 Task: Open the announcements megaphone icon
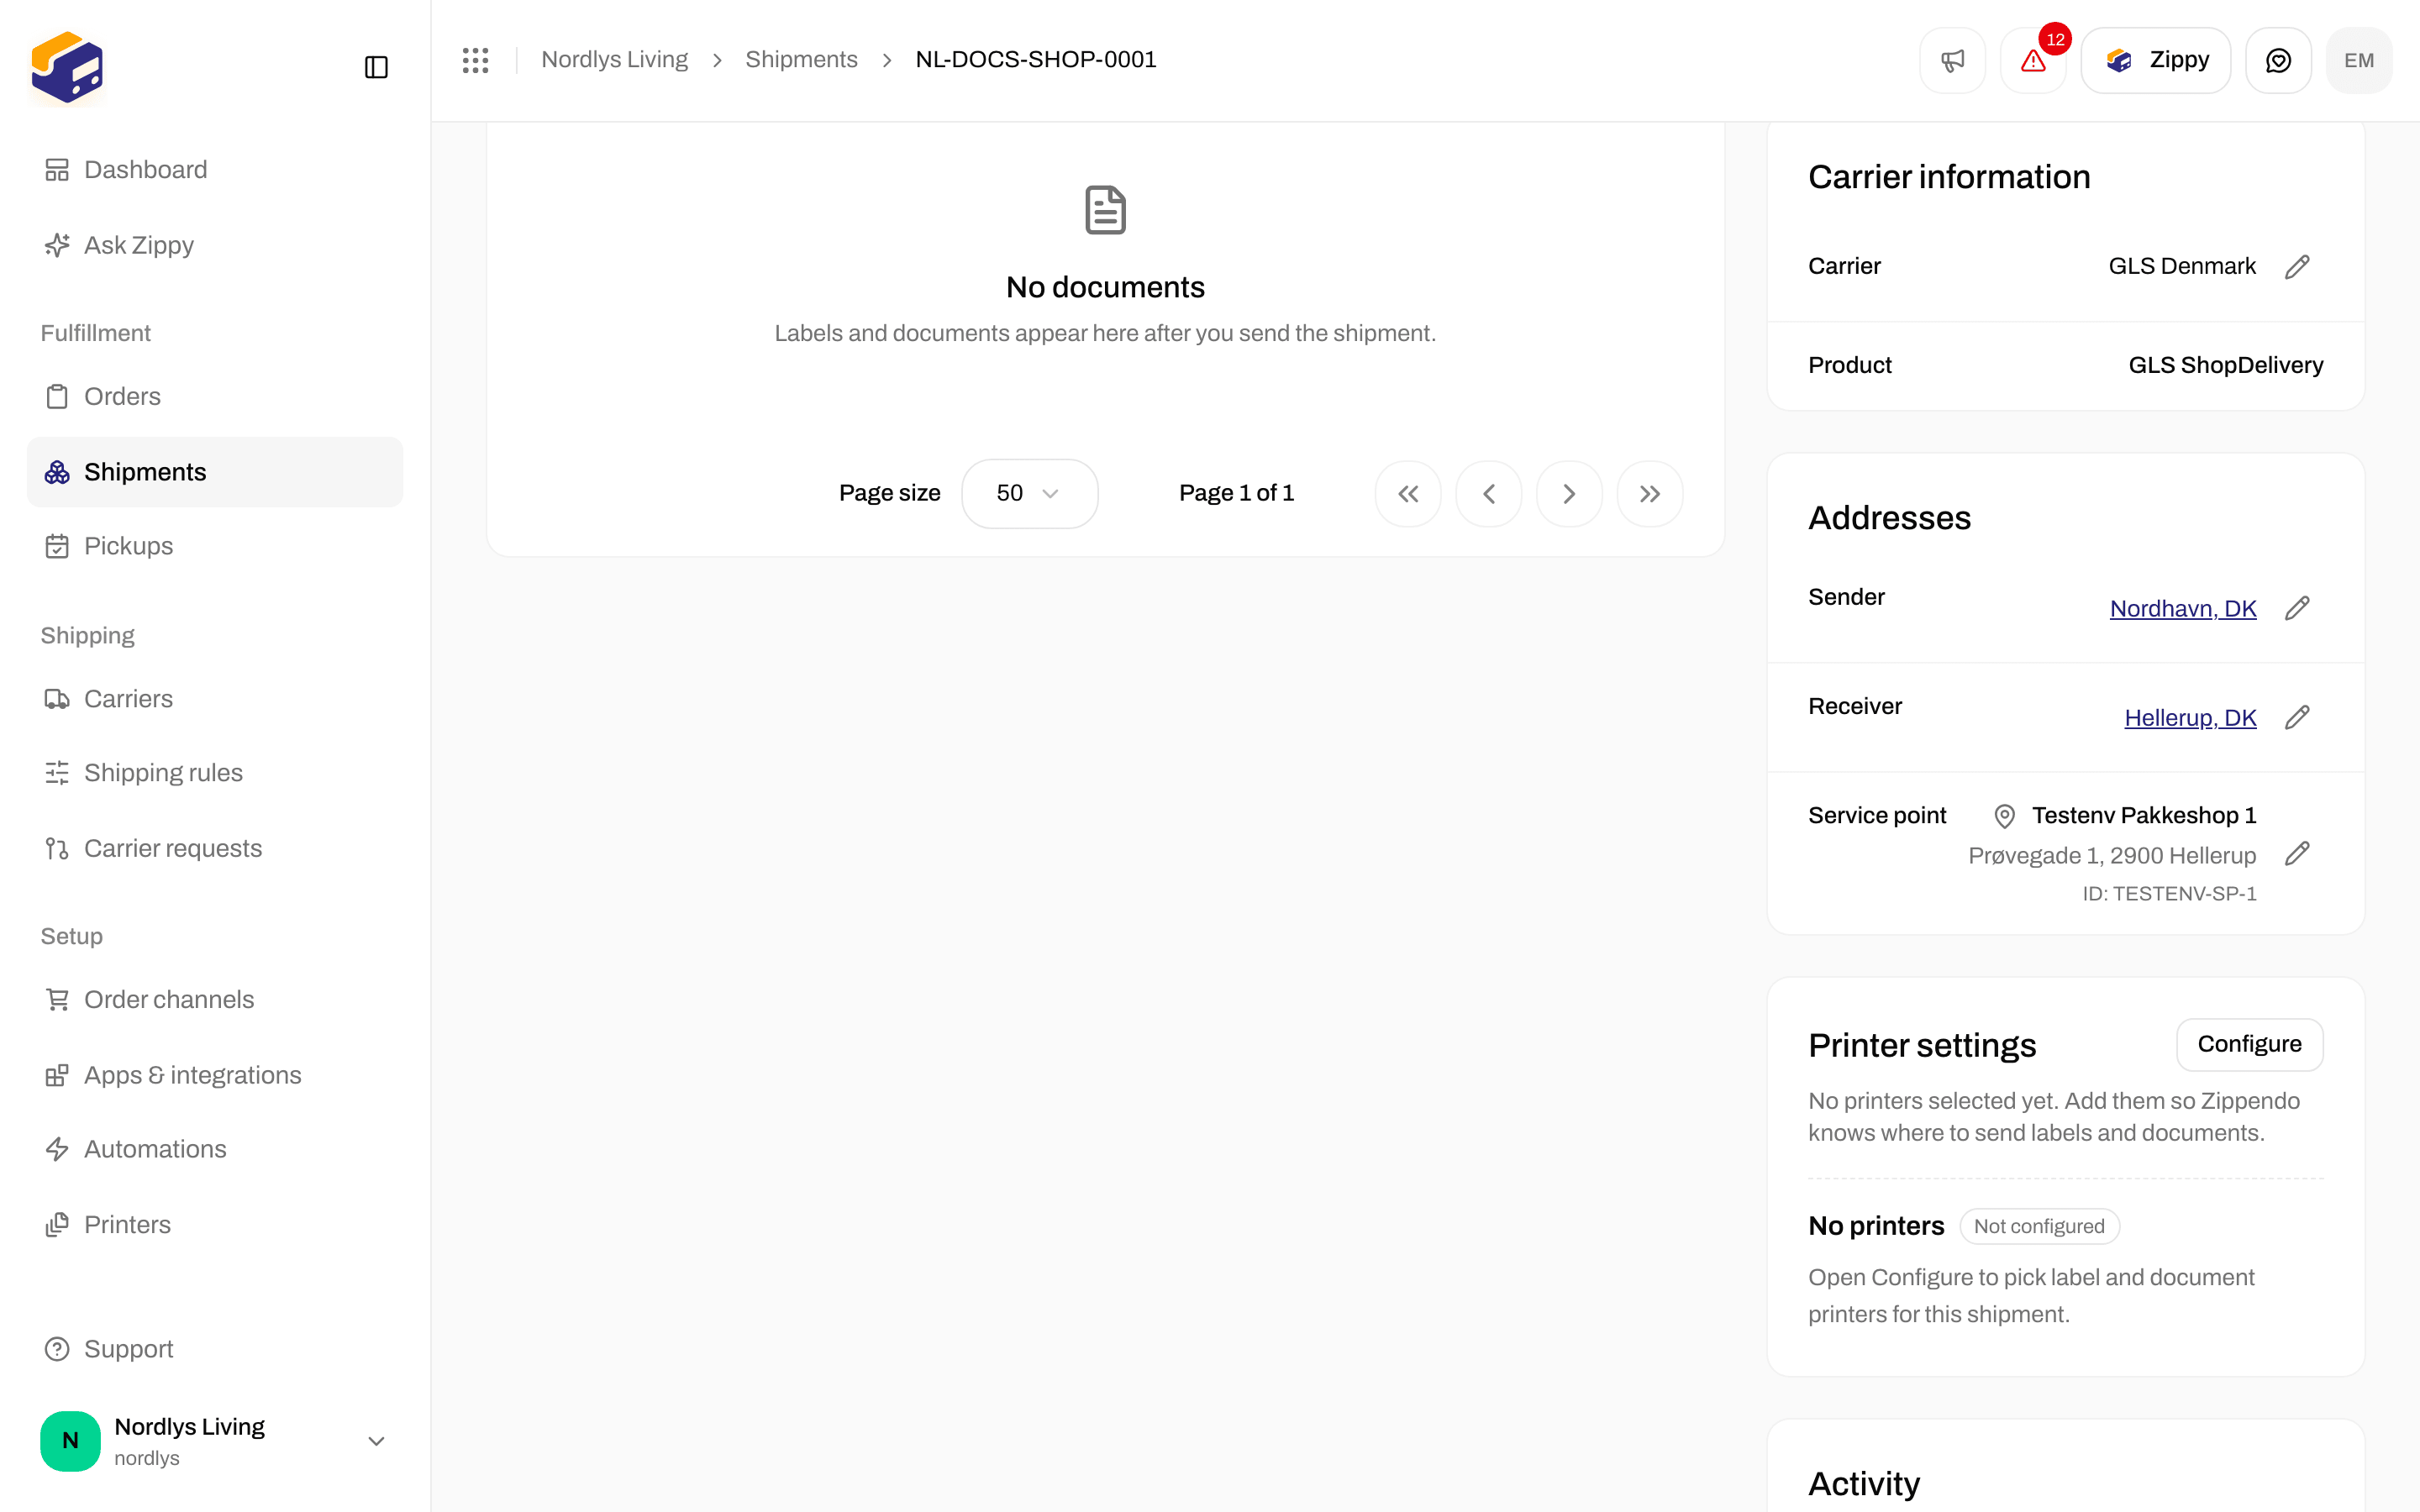[1952, 60]
